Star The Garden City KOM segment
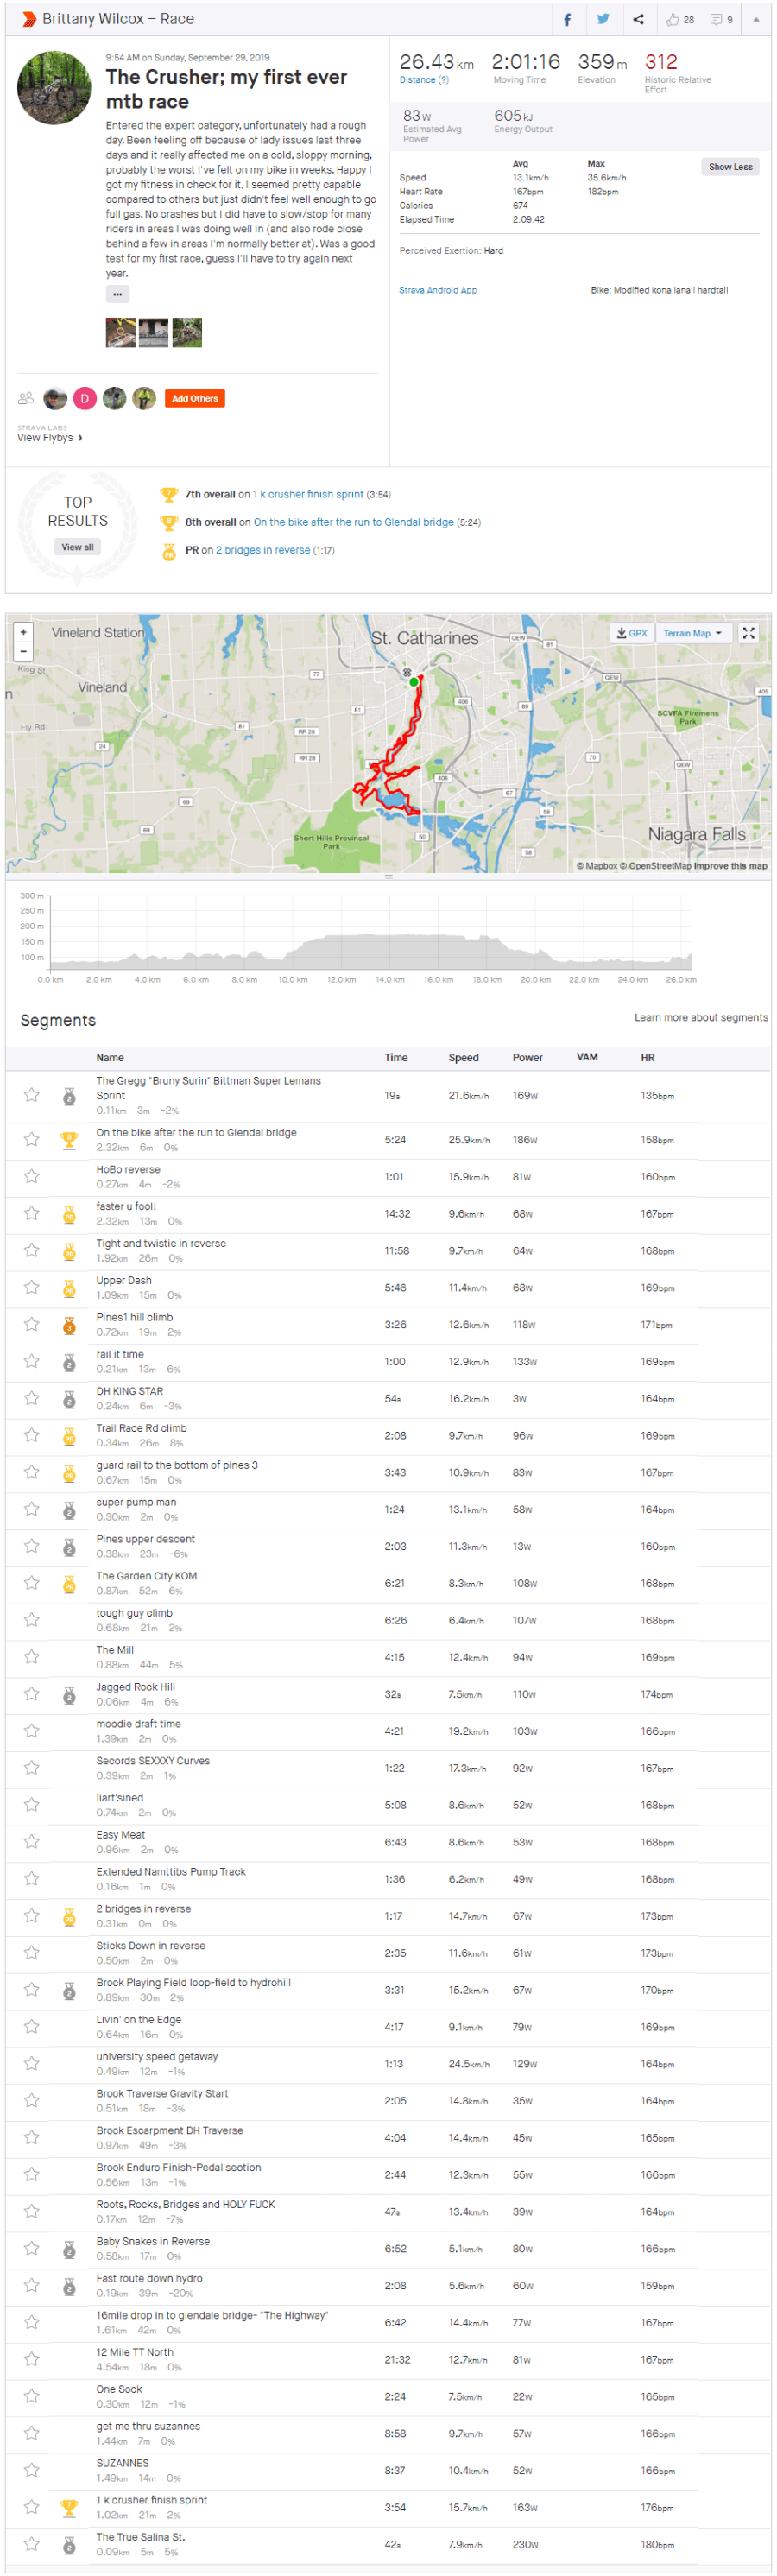Image resolution: width=777 pixels, height=2576 pixels. coord(32,1583)
